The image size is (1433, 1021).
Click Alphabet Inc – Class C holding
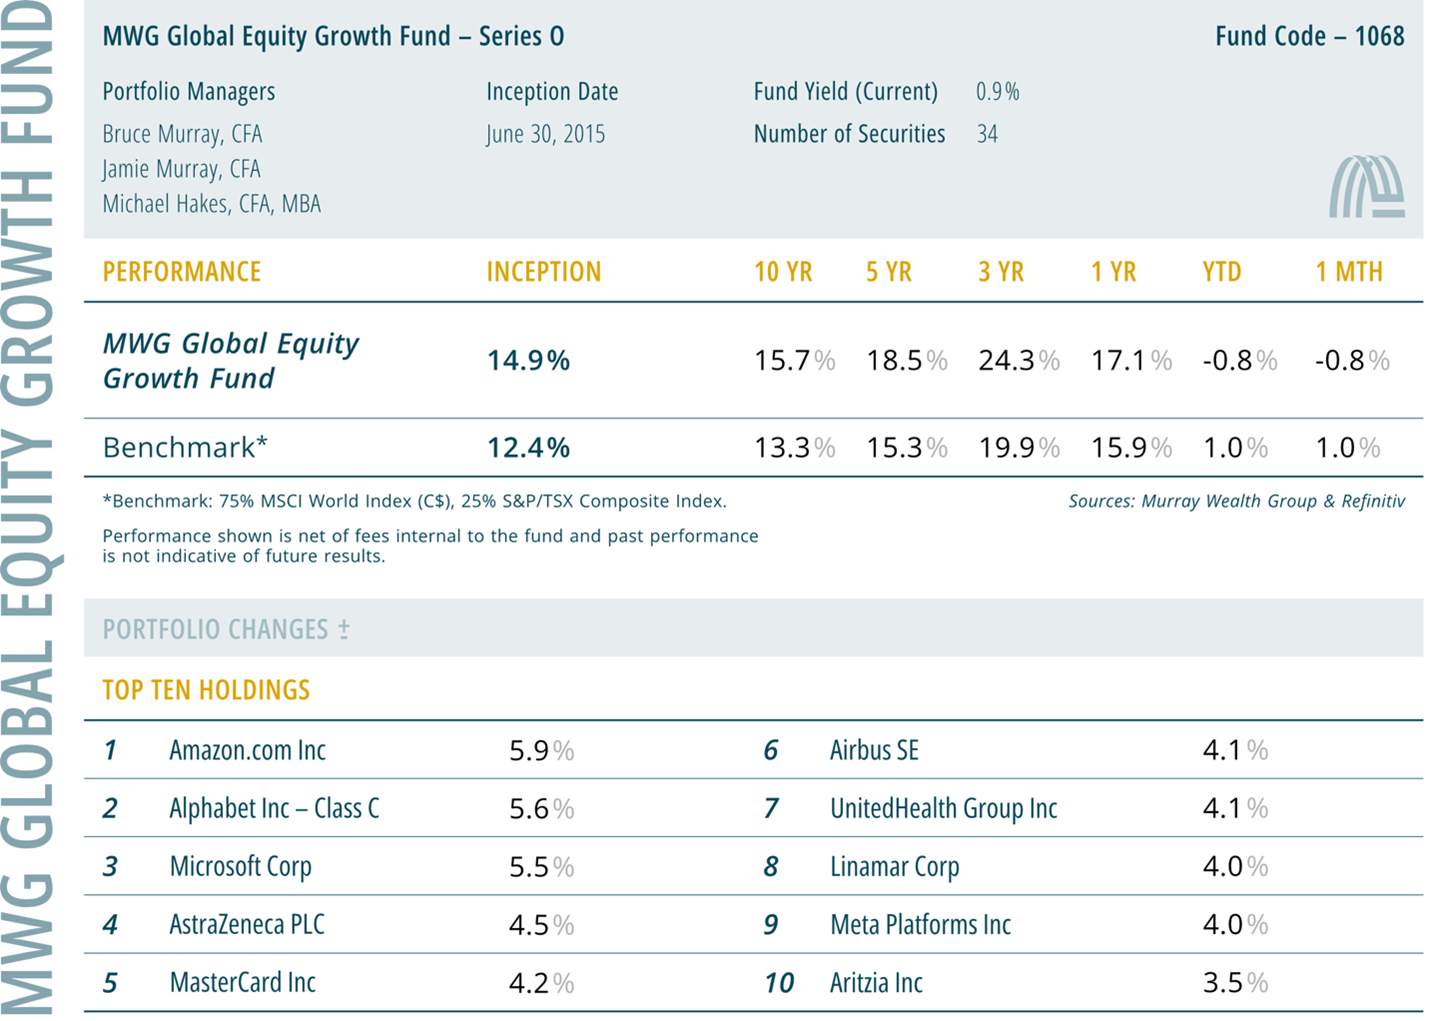coord(274,808)
